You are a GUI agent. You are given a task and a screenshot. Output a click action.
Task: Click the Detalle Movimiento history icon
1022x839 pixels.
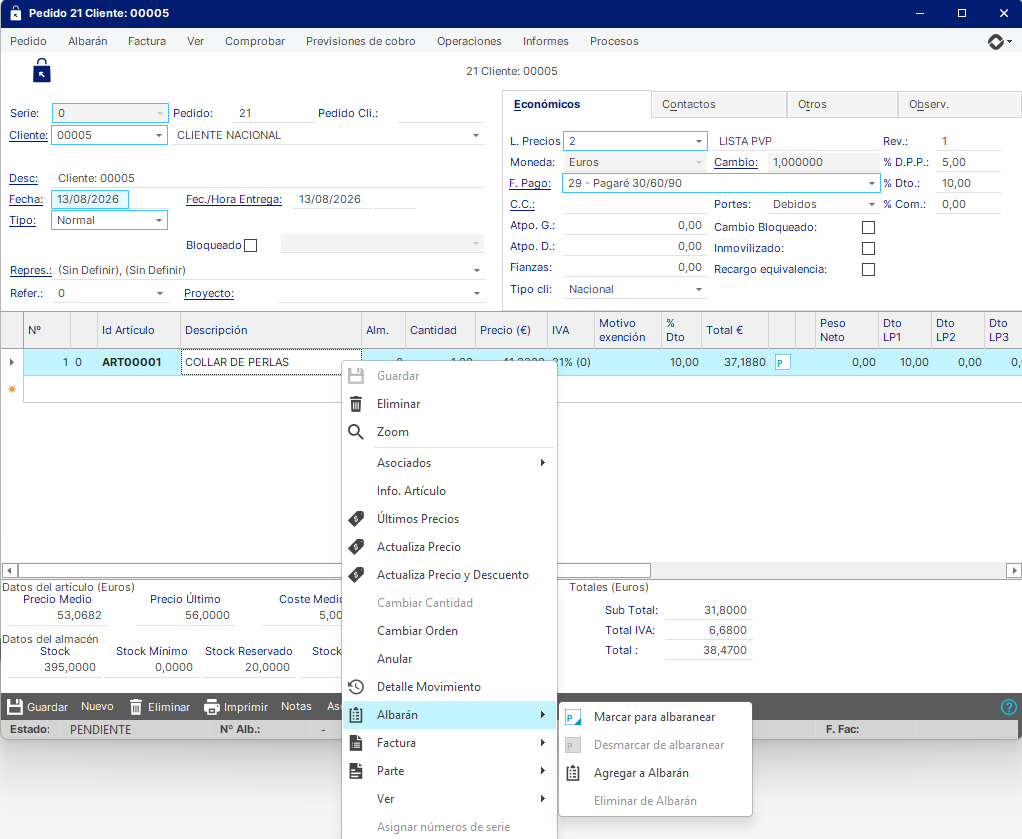point(356,687)
